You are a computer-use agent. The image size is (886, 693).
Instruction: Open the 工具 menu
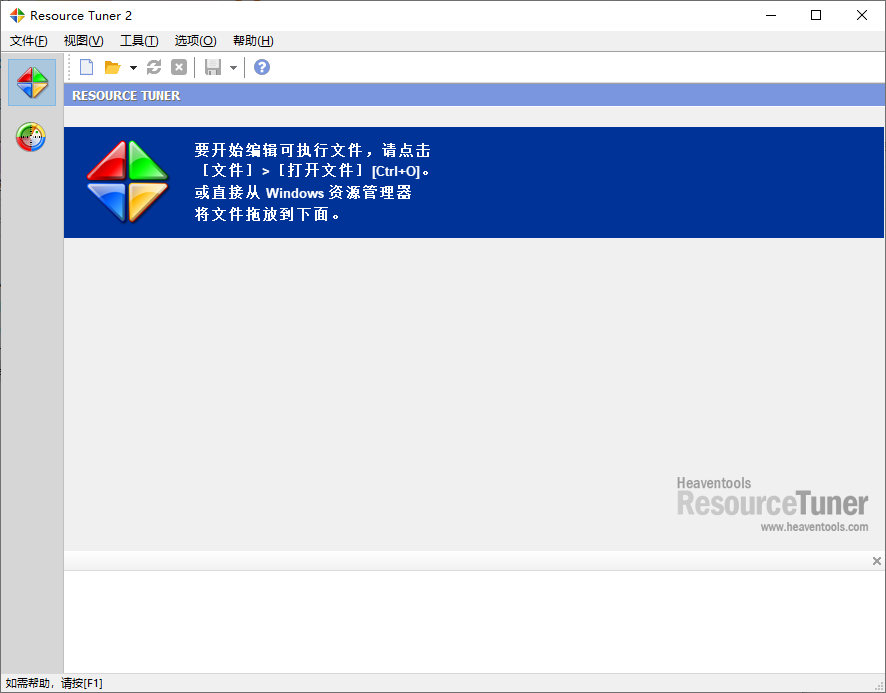pyautogui.click(x=139, y=41)
